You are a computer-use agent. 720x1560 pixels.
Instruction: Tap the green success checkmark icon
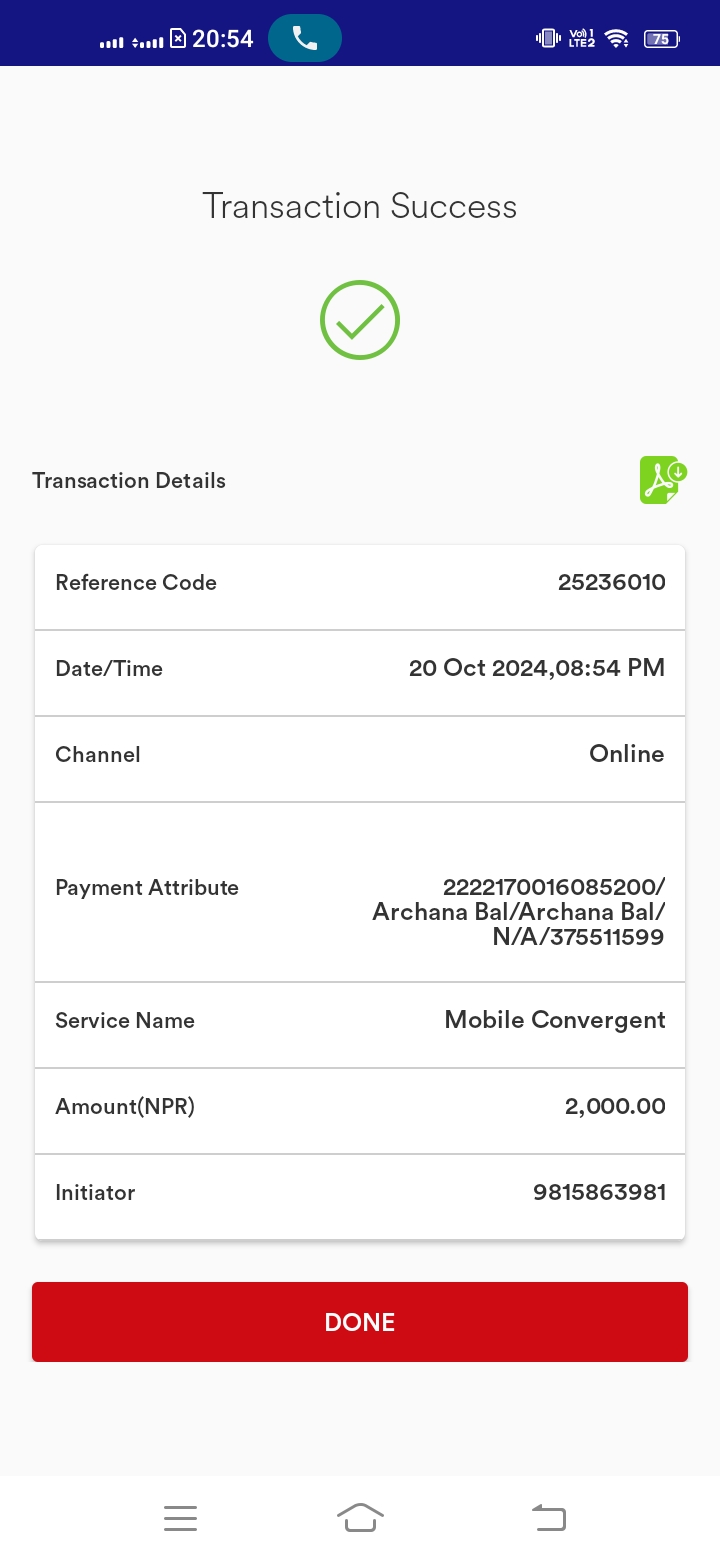coord(360,320)
